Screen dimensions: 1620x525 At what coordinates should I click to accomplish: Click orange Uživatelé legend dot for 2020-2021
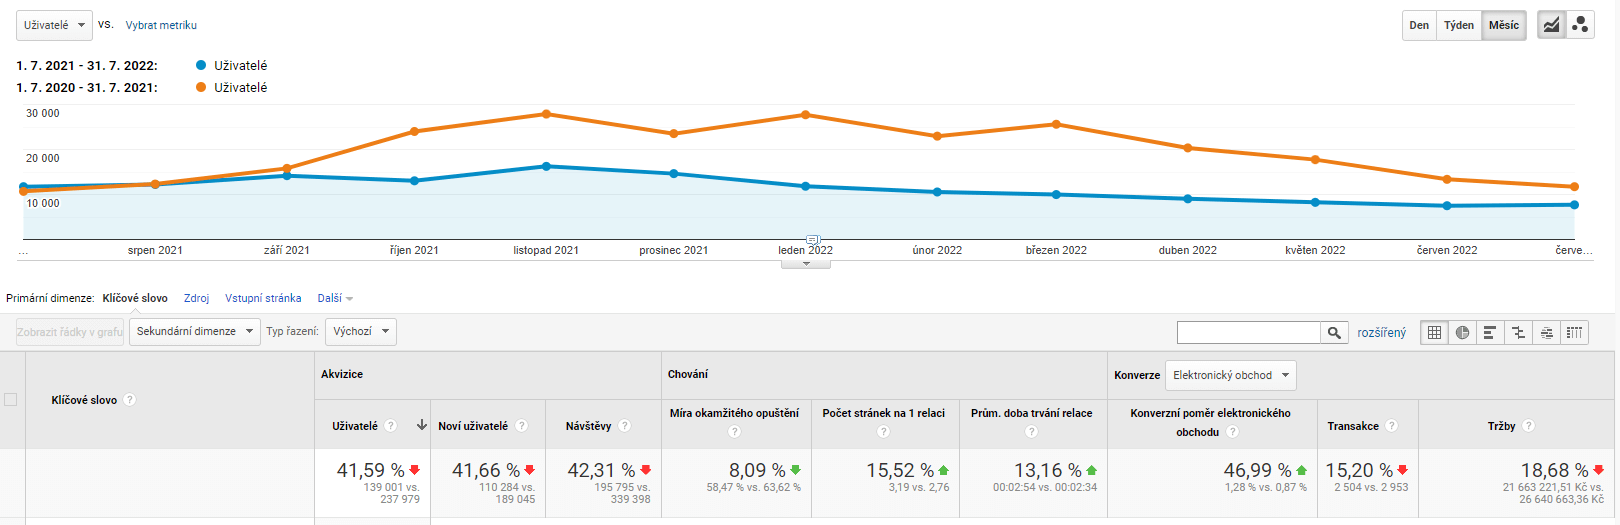(x=201, y=87)
